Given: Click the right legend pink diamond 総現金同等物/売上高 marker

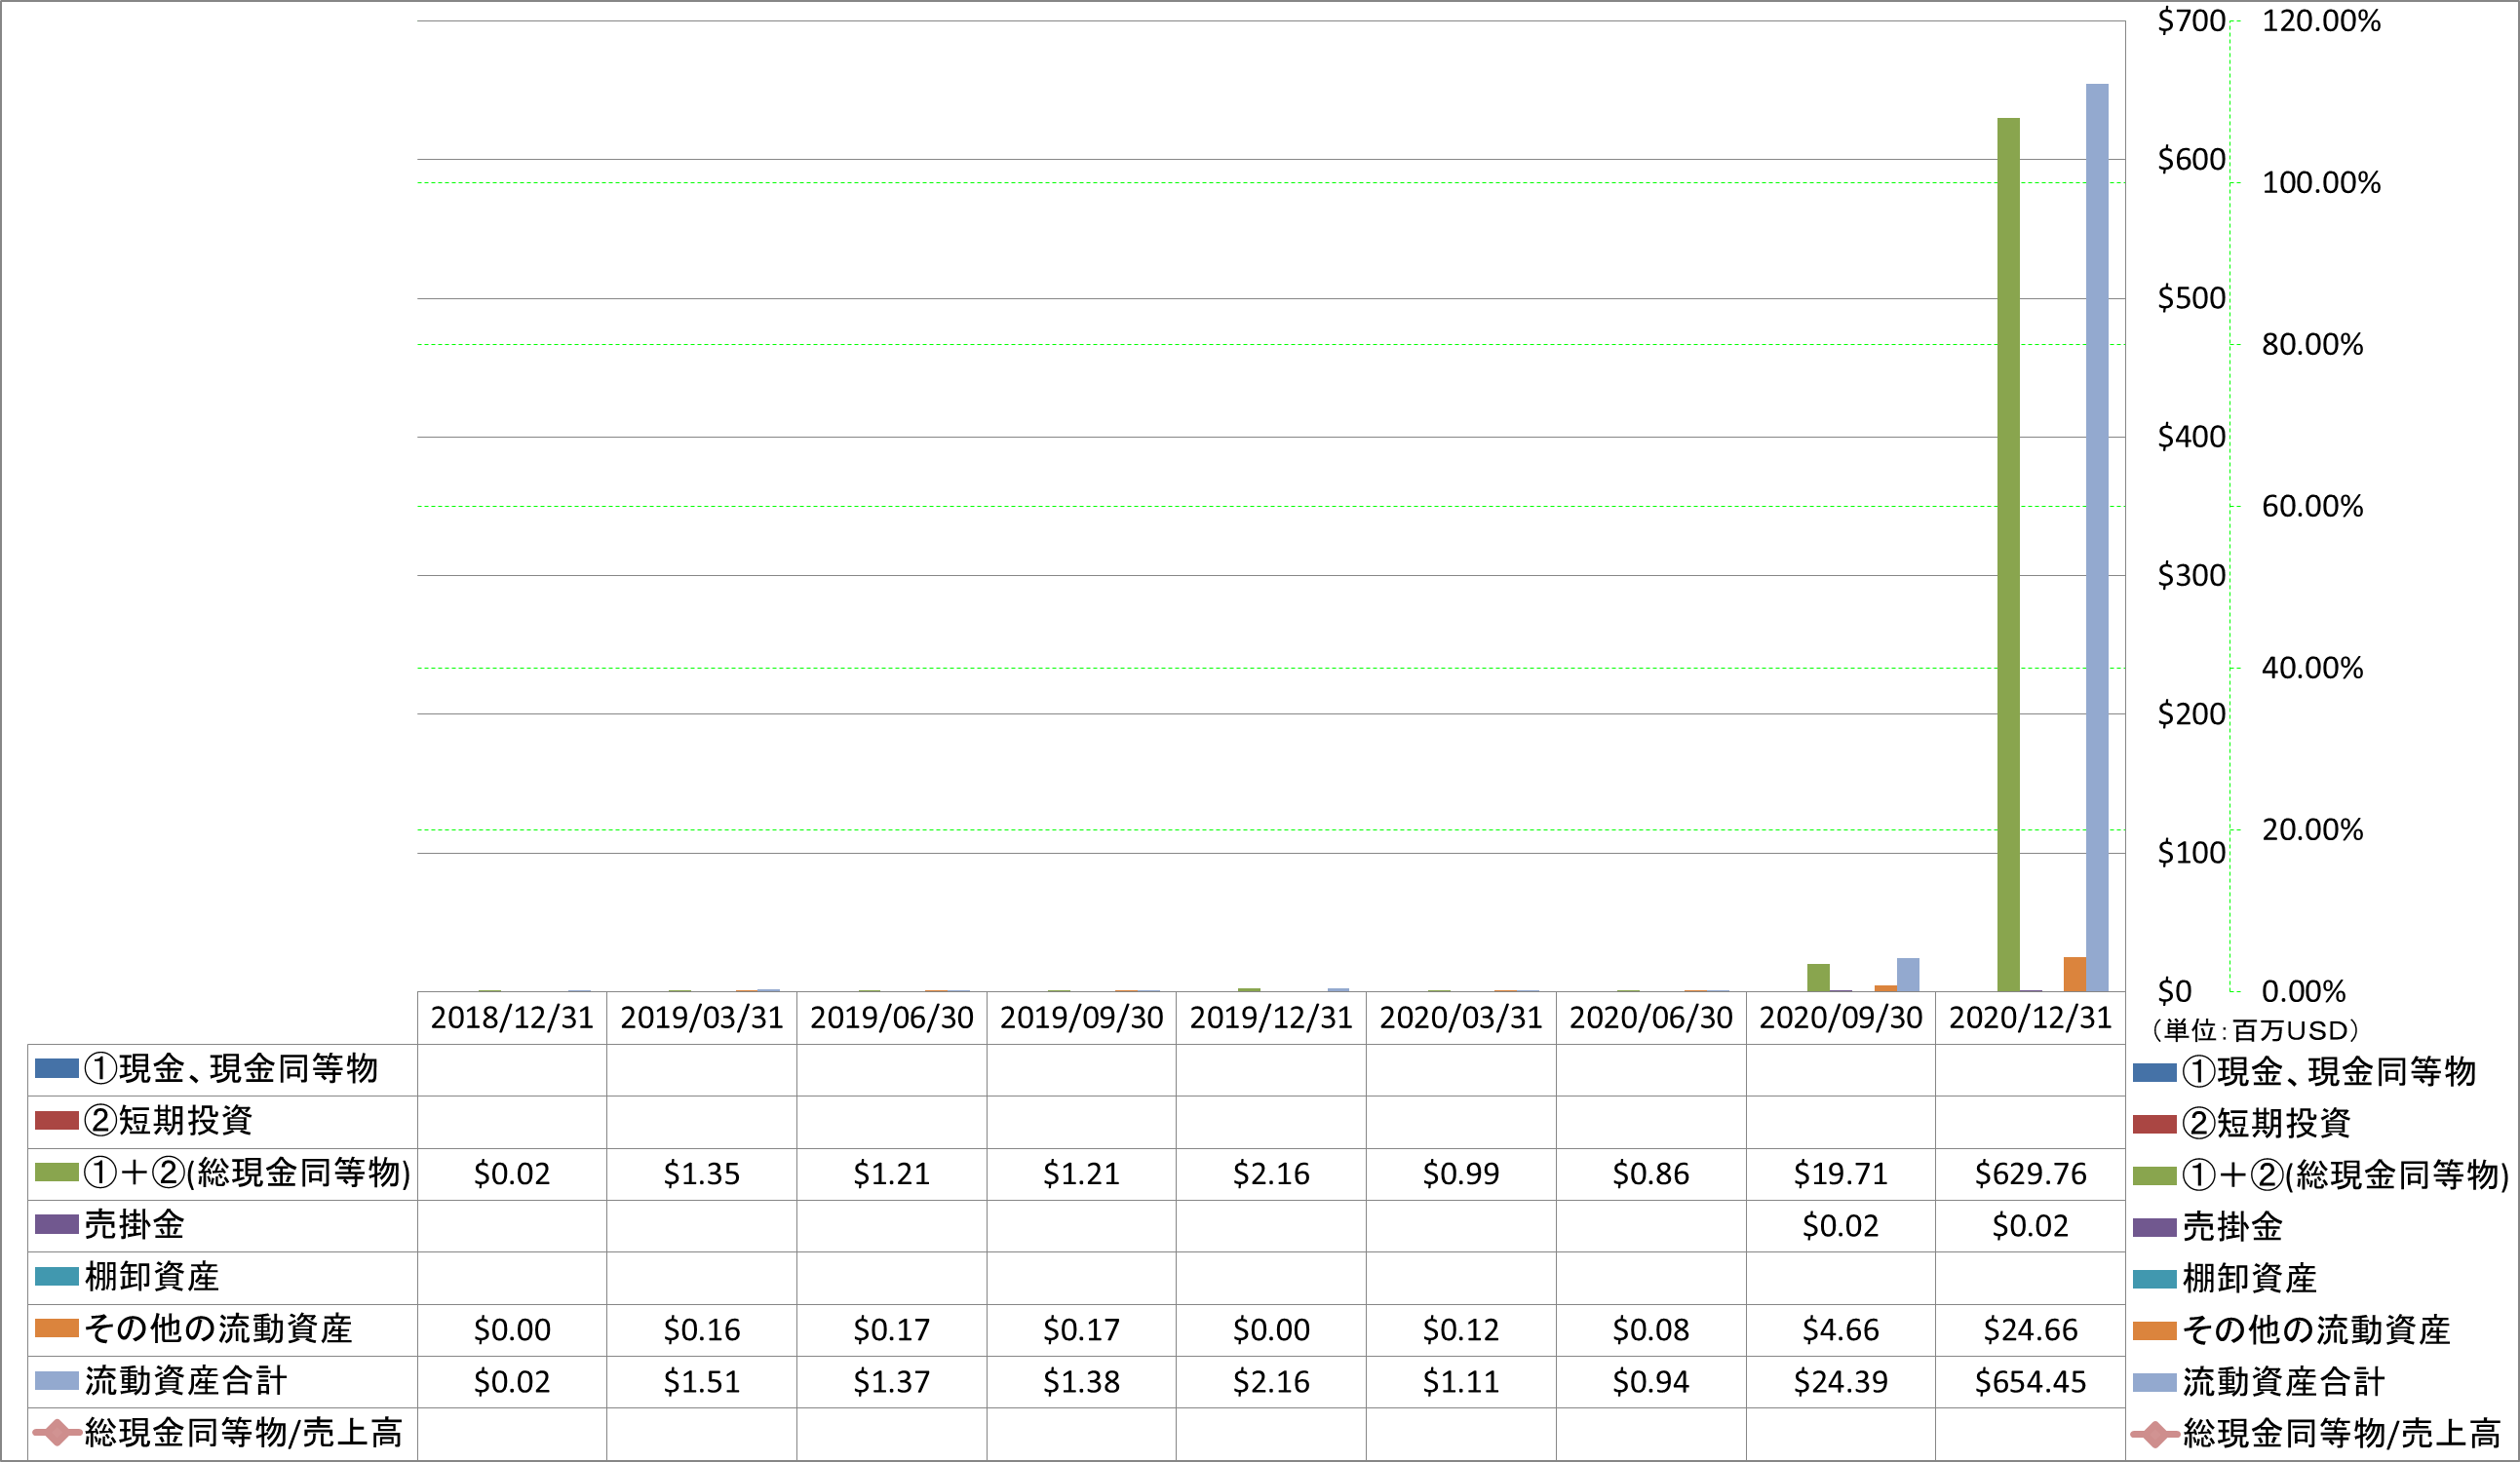Looking at the screenshot, I should pos(2155,1434).
